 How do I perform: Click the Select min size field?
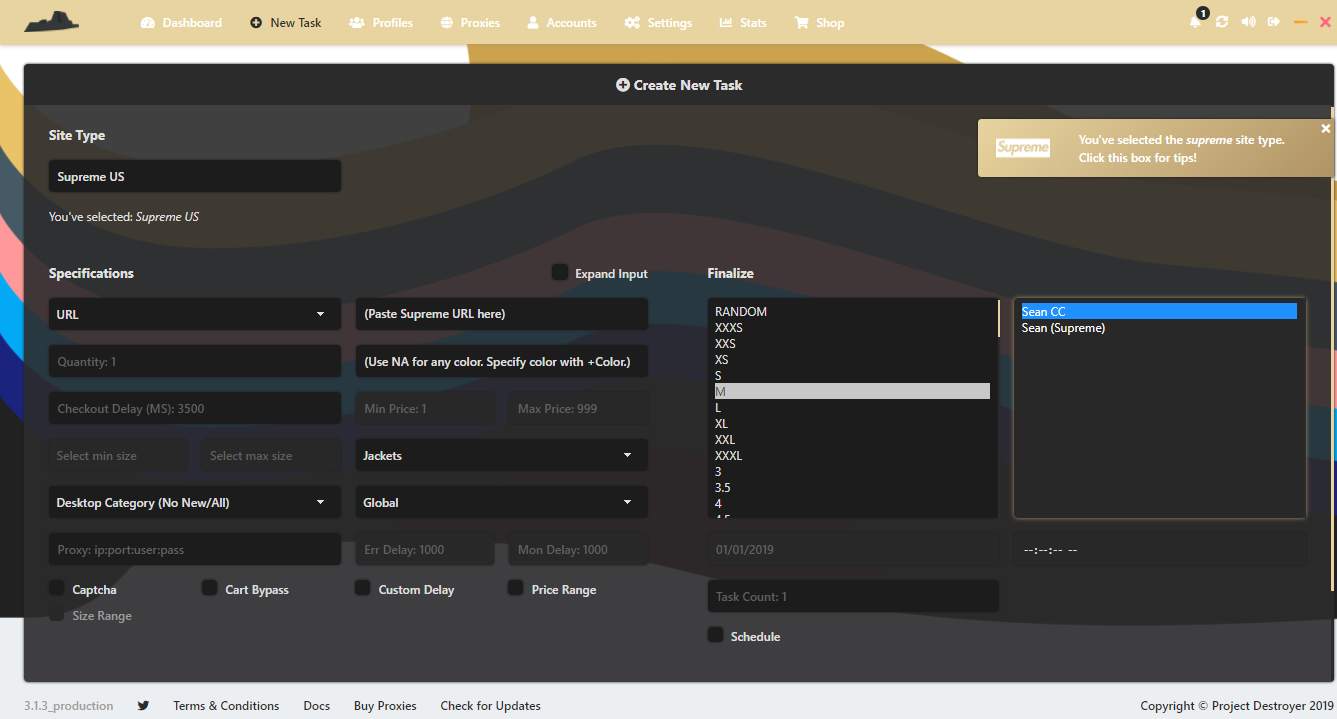point(118,455)
